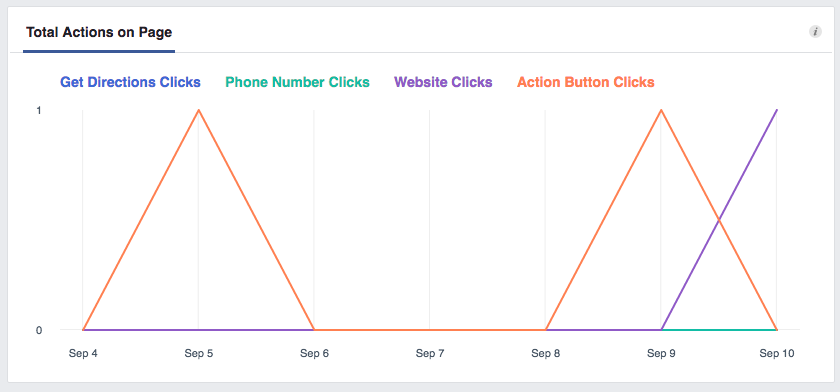This screenshot has height=392, width=840.
Task: Toggle the Website Clicks series
Action: (443, 82)
